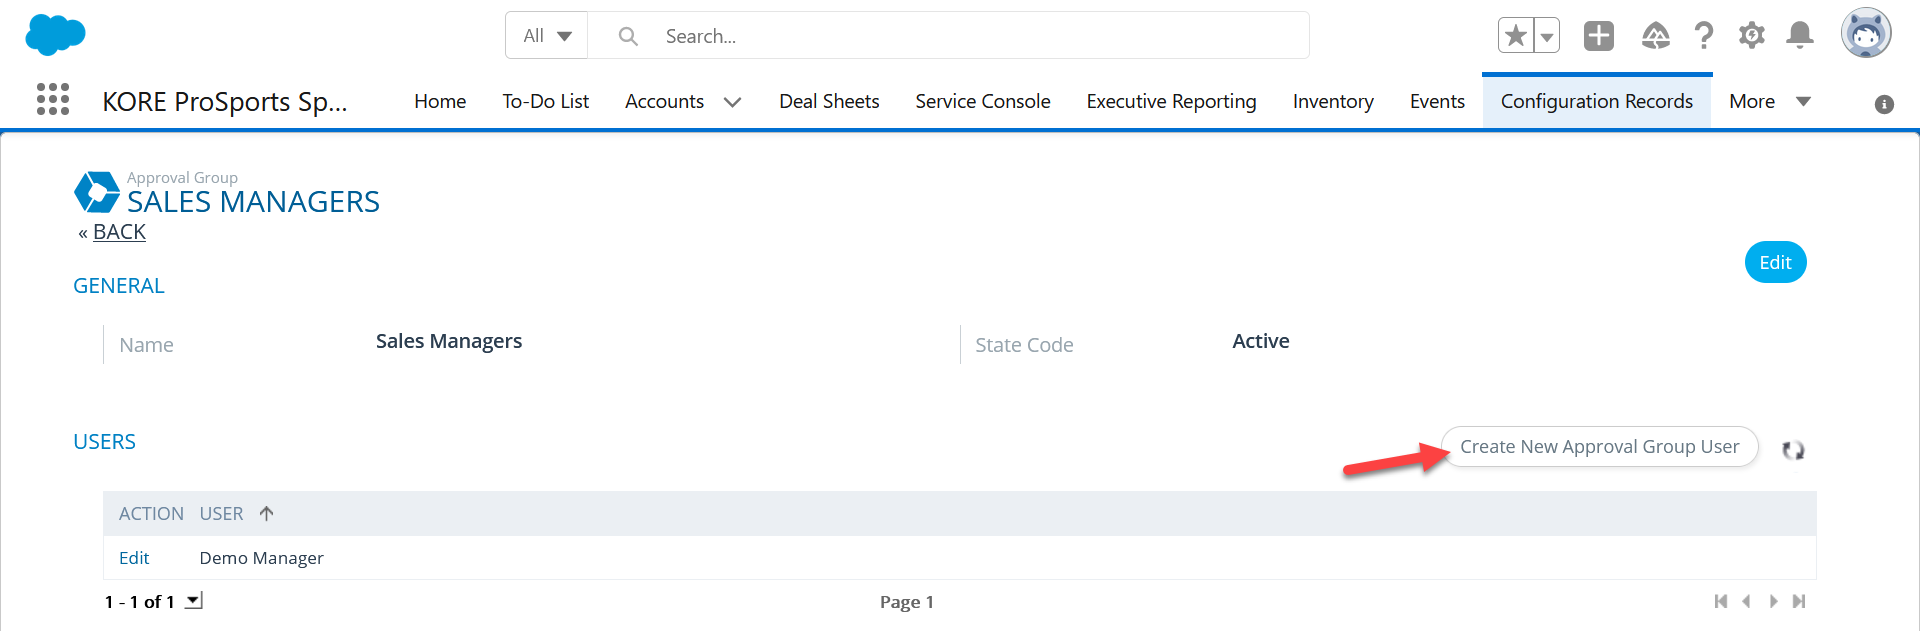Open the App Launcher dots grid
1920x631 pixels.
[53, 99]
